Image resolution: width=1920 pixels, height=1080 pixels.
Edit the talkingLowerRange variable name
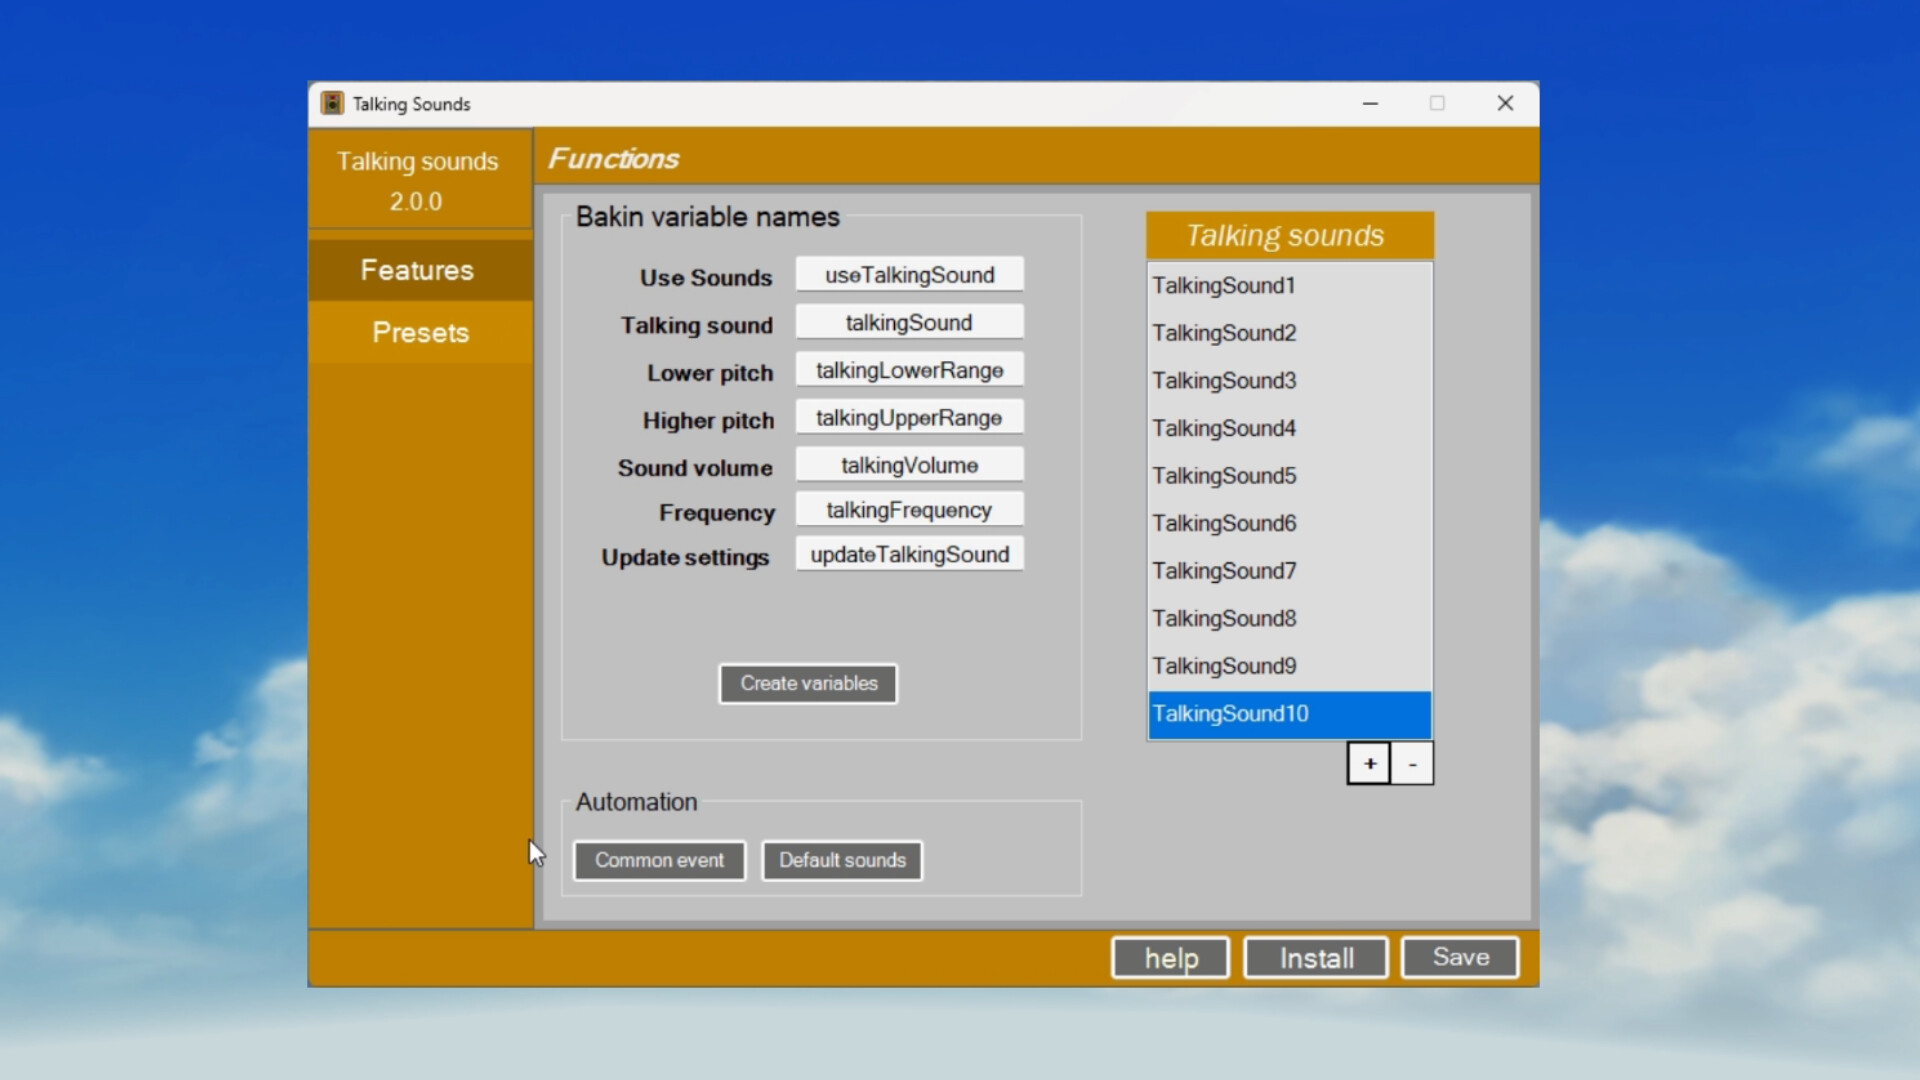909,370
